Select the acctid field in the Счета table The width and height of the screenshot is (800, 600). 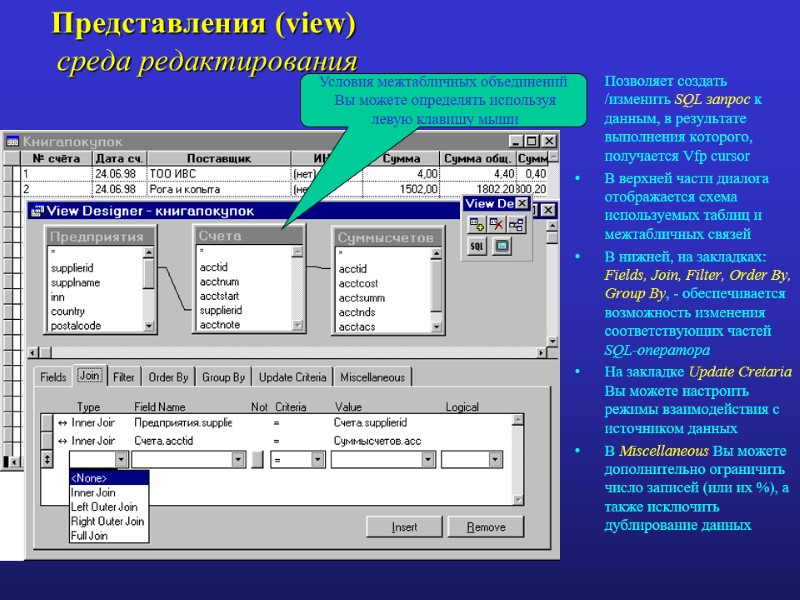212,267
